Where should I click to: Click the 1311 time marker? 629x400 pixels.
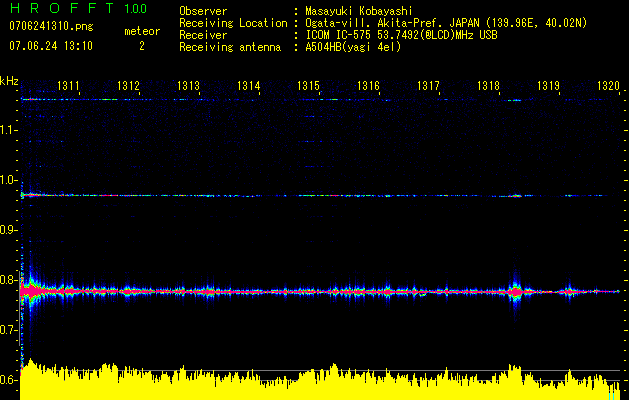tap(68, 85)
